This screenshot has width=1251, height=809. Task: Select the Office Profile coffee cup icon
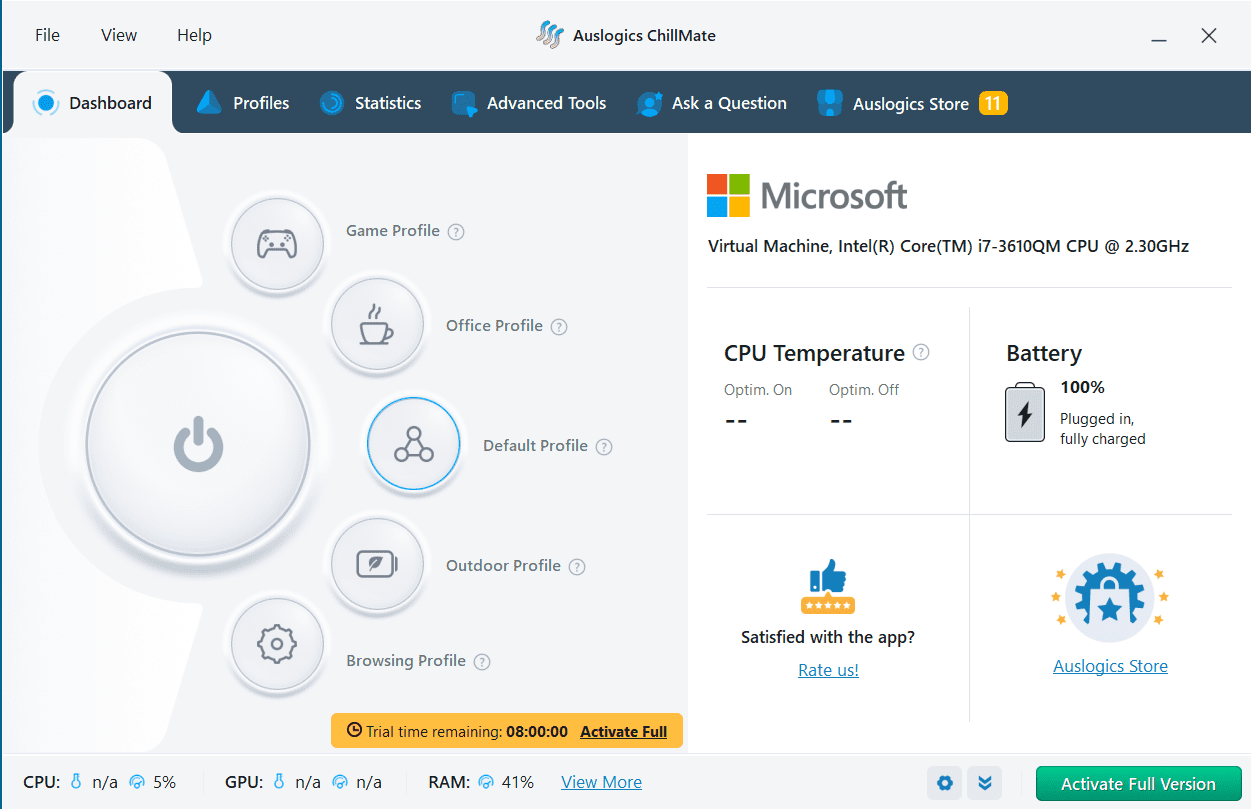377,325
